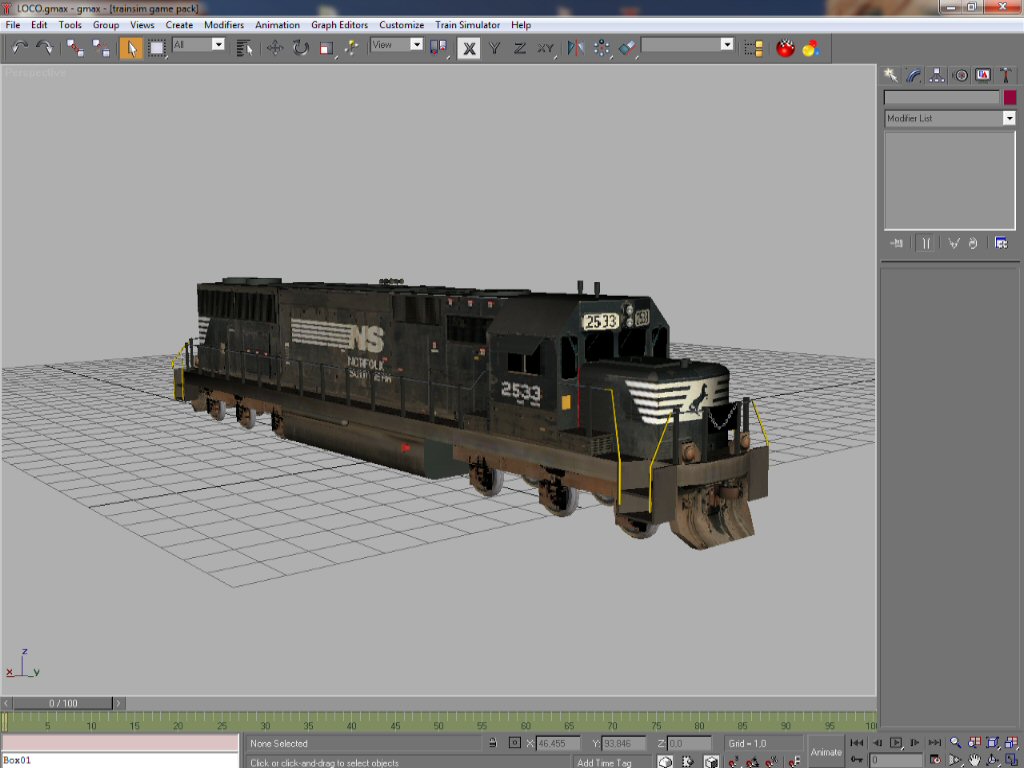Undo the last action with the Undo arrow
The height and width of the screenshot is (768, 1024).
20,48
